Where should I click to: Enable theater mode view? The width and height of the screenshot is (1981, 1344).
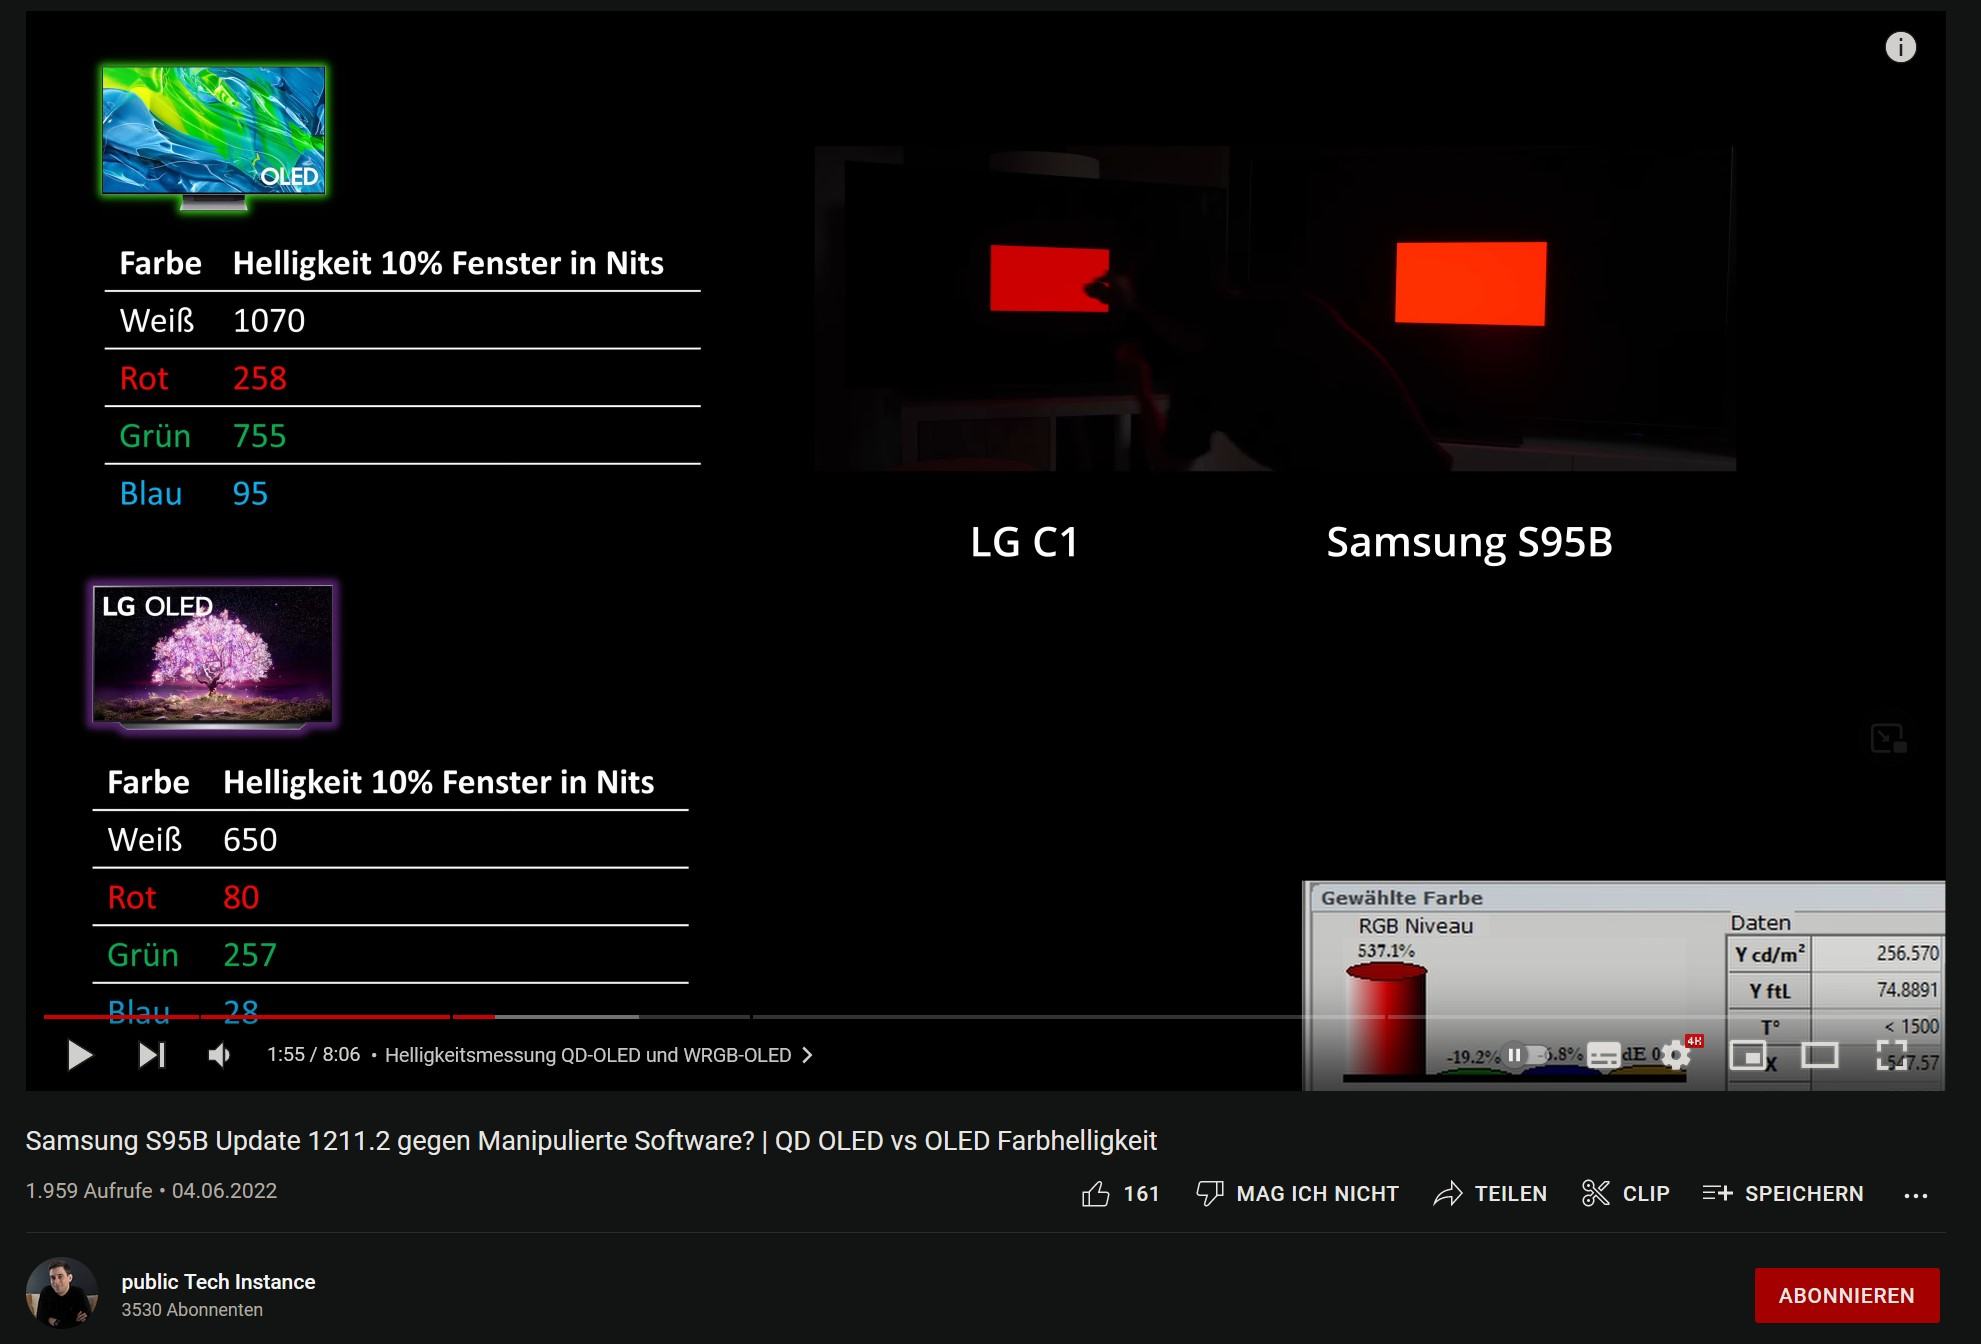[1820, 1055]
